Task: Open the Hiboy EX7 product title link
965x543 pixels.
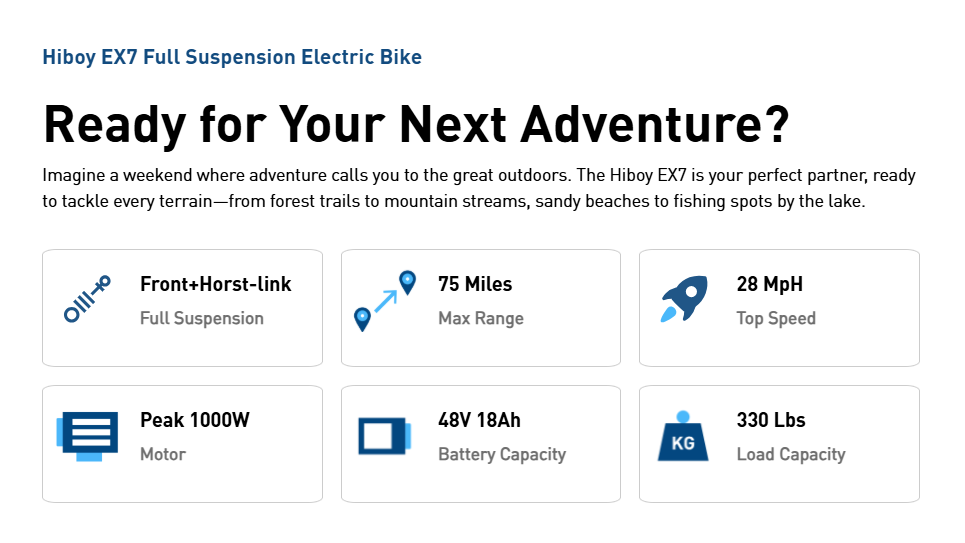Action: coord(232,57)
